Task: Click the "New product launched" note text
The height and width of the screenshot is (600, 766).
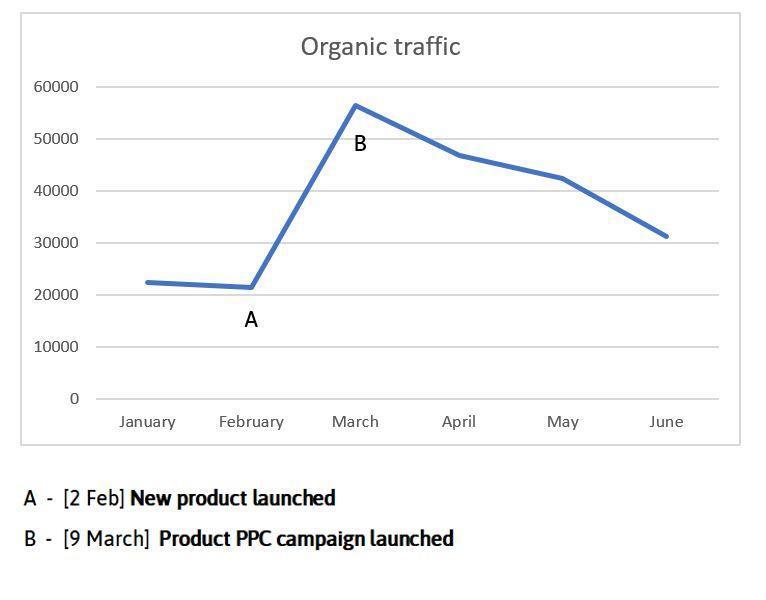Action: [x=232, y=498]
